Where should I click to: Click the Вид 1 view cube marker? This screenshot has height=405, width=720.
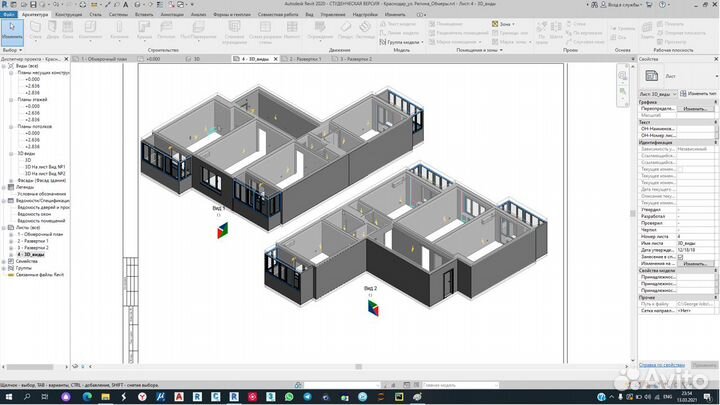click(221, 228)
